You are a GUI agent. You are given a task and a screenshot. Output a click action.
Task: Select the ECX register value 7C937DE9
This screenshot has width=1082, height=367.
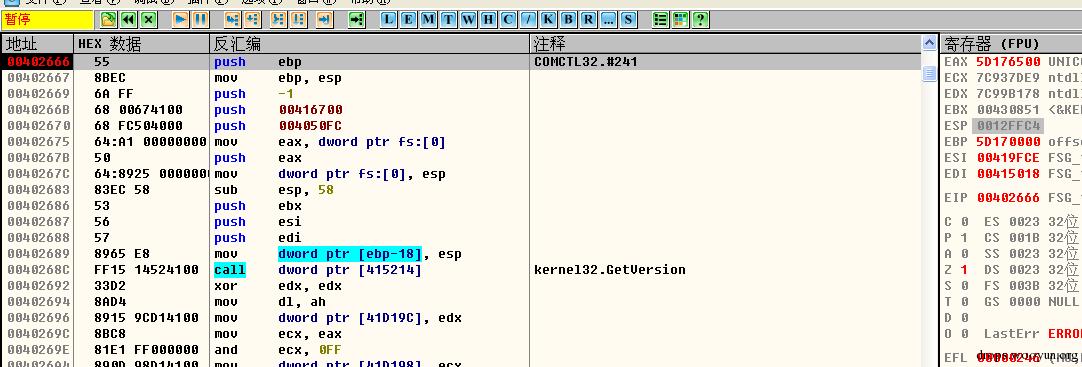1008,78
